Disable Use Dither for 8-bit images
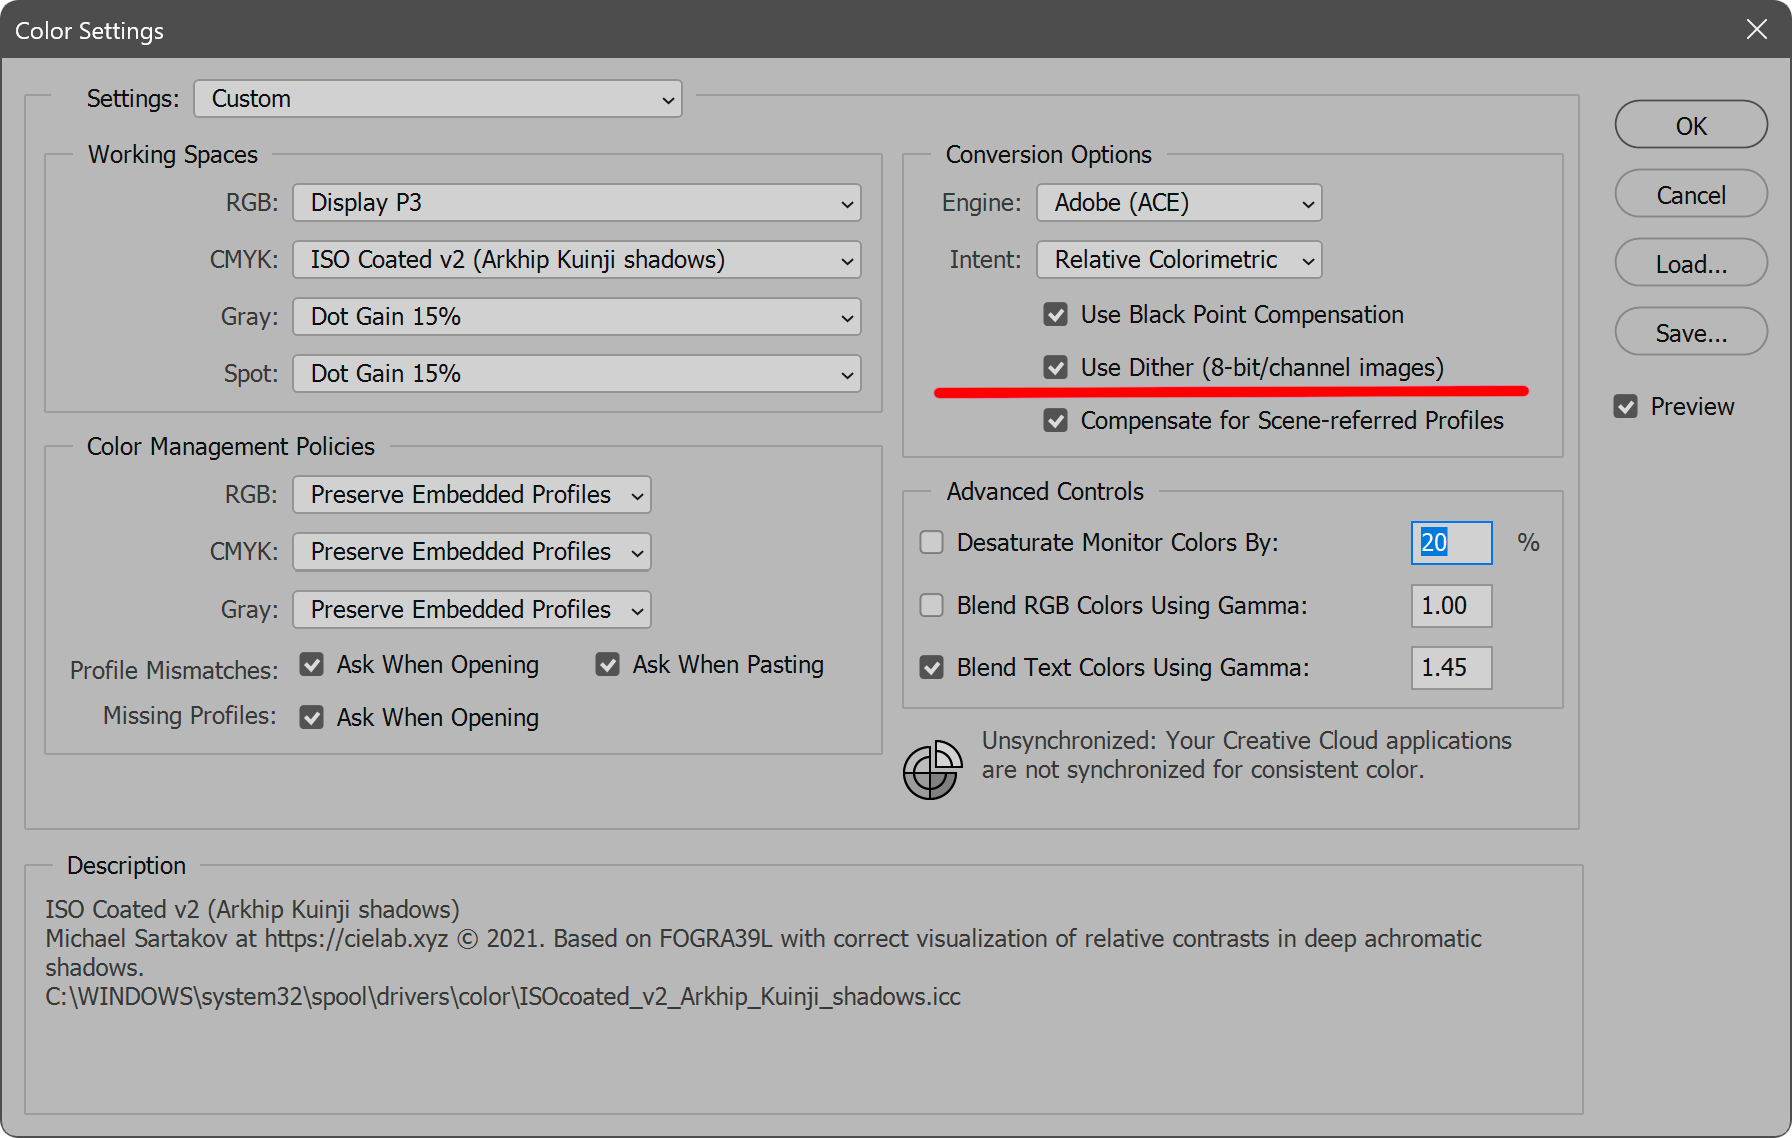The image size is (1792, 1138). coord(1055,368)
